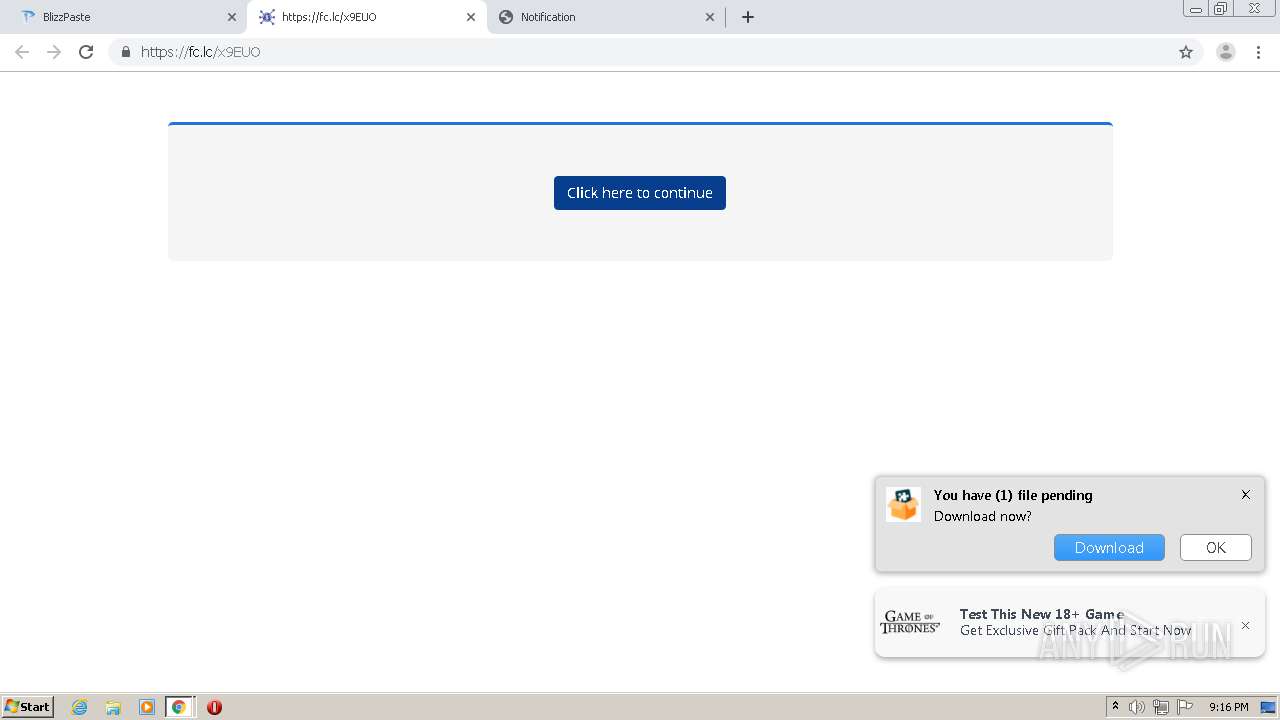The image size is (1280, 720).
Task: Bookmark this page with the star icon
Action: pyautogui.click(x=1186, y=52)
